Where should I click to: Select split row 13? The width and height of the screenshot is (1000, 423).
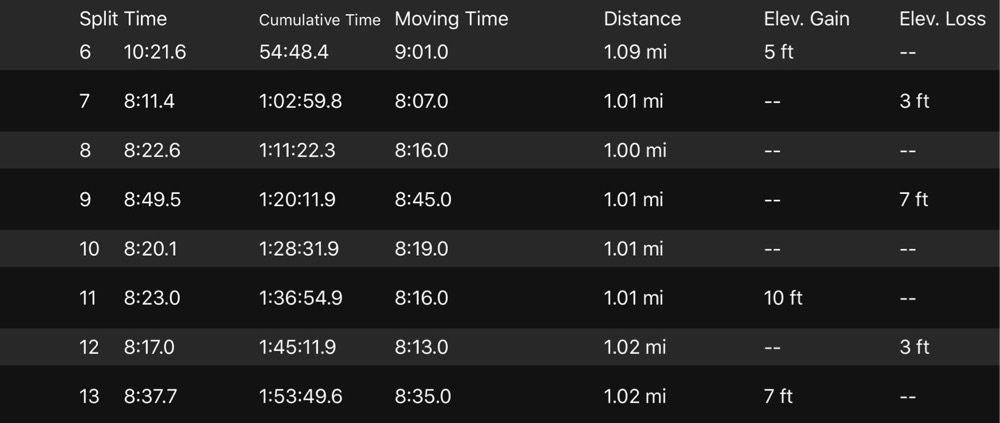point(500,396)
